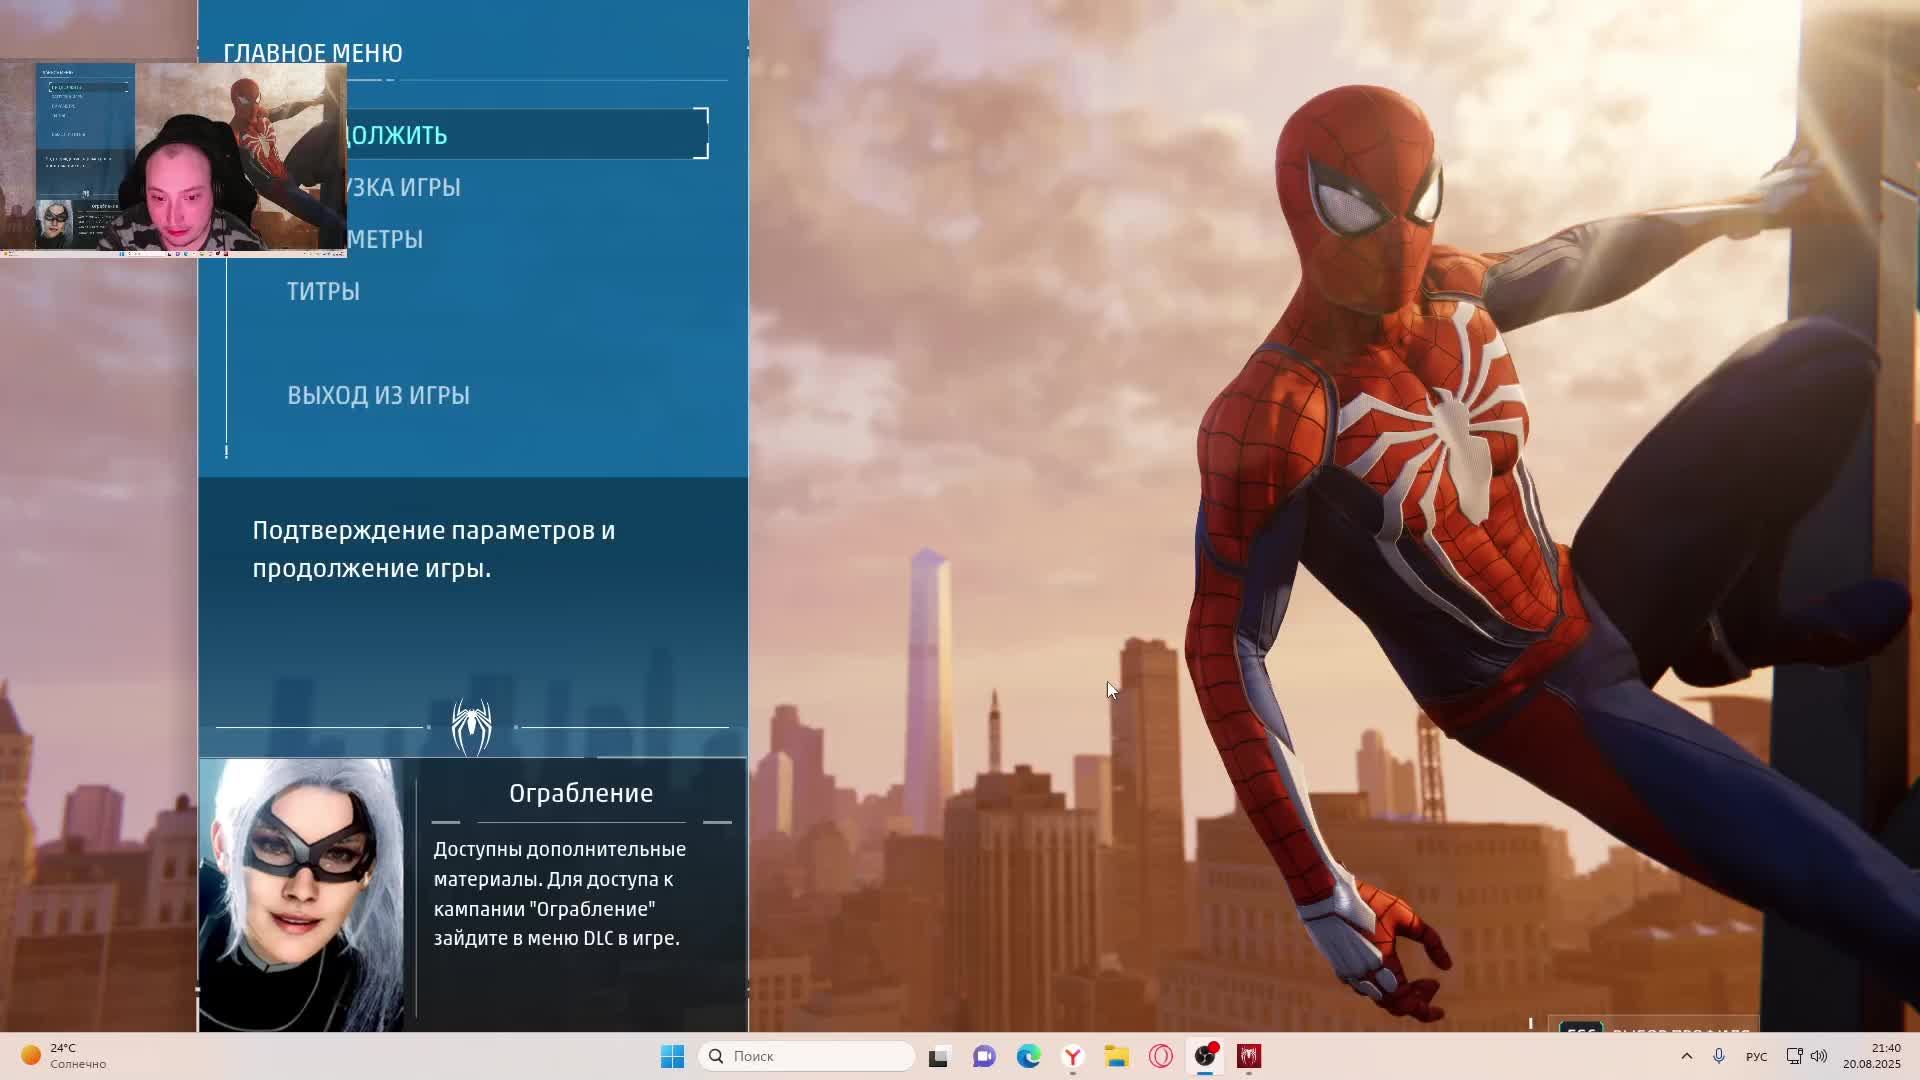This screenshot has width=1920, height=1080.
Task: Open РУС language input switcher
Action: (1756, 1056)
